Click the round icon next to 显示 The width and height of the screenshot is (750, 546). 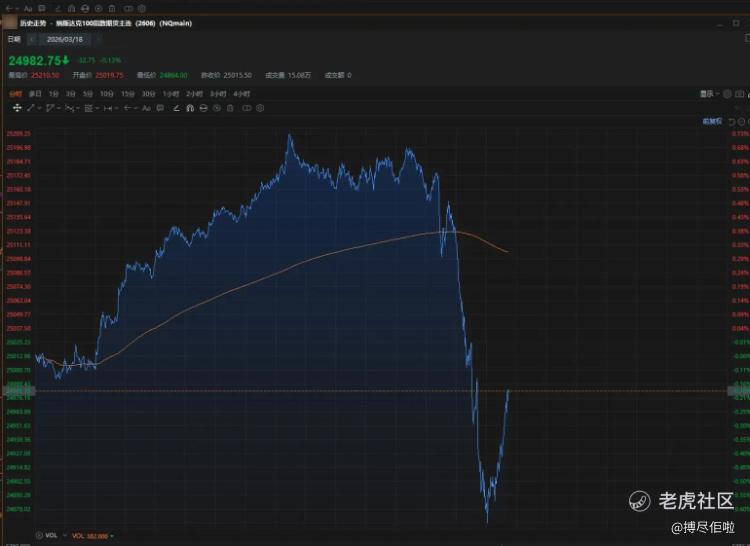click(727, 94)
